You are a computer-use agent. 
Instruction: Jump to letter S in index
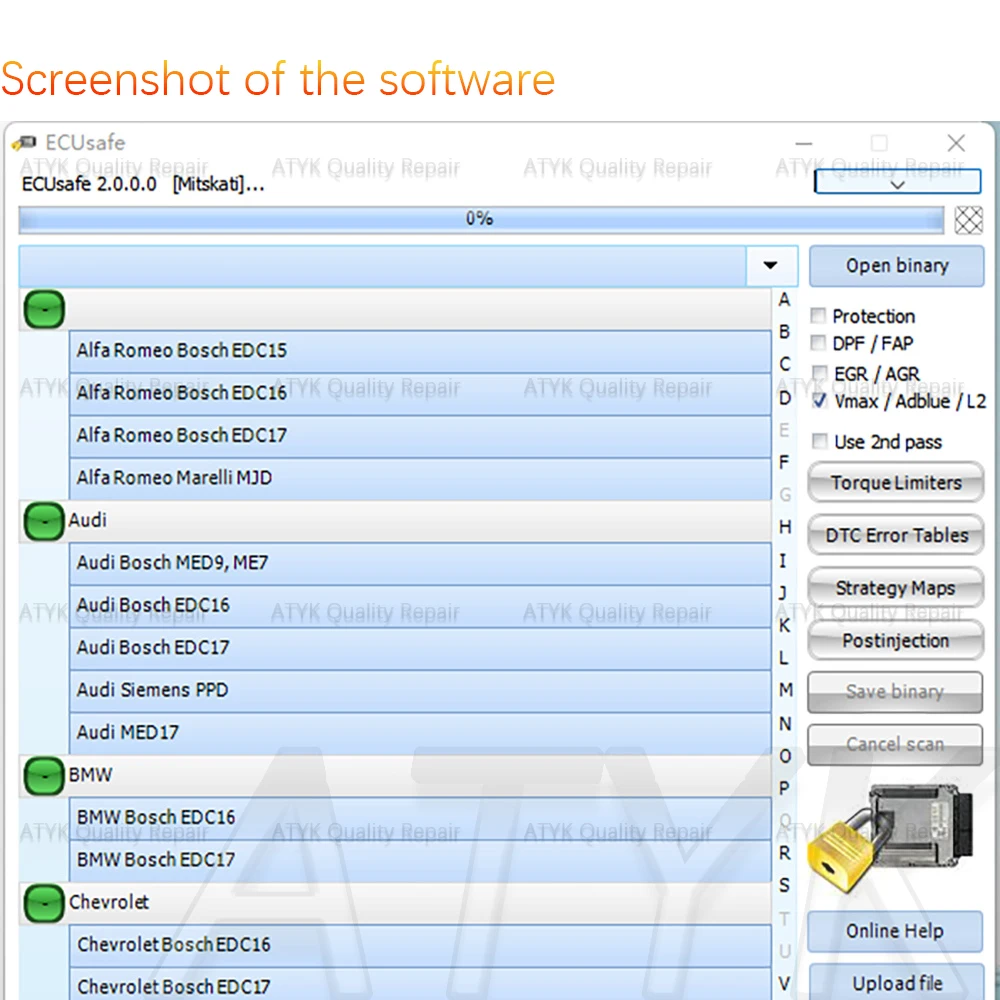tap(785, 886)
